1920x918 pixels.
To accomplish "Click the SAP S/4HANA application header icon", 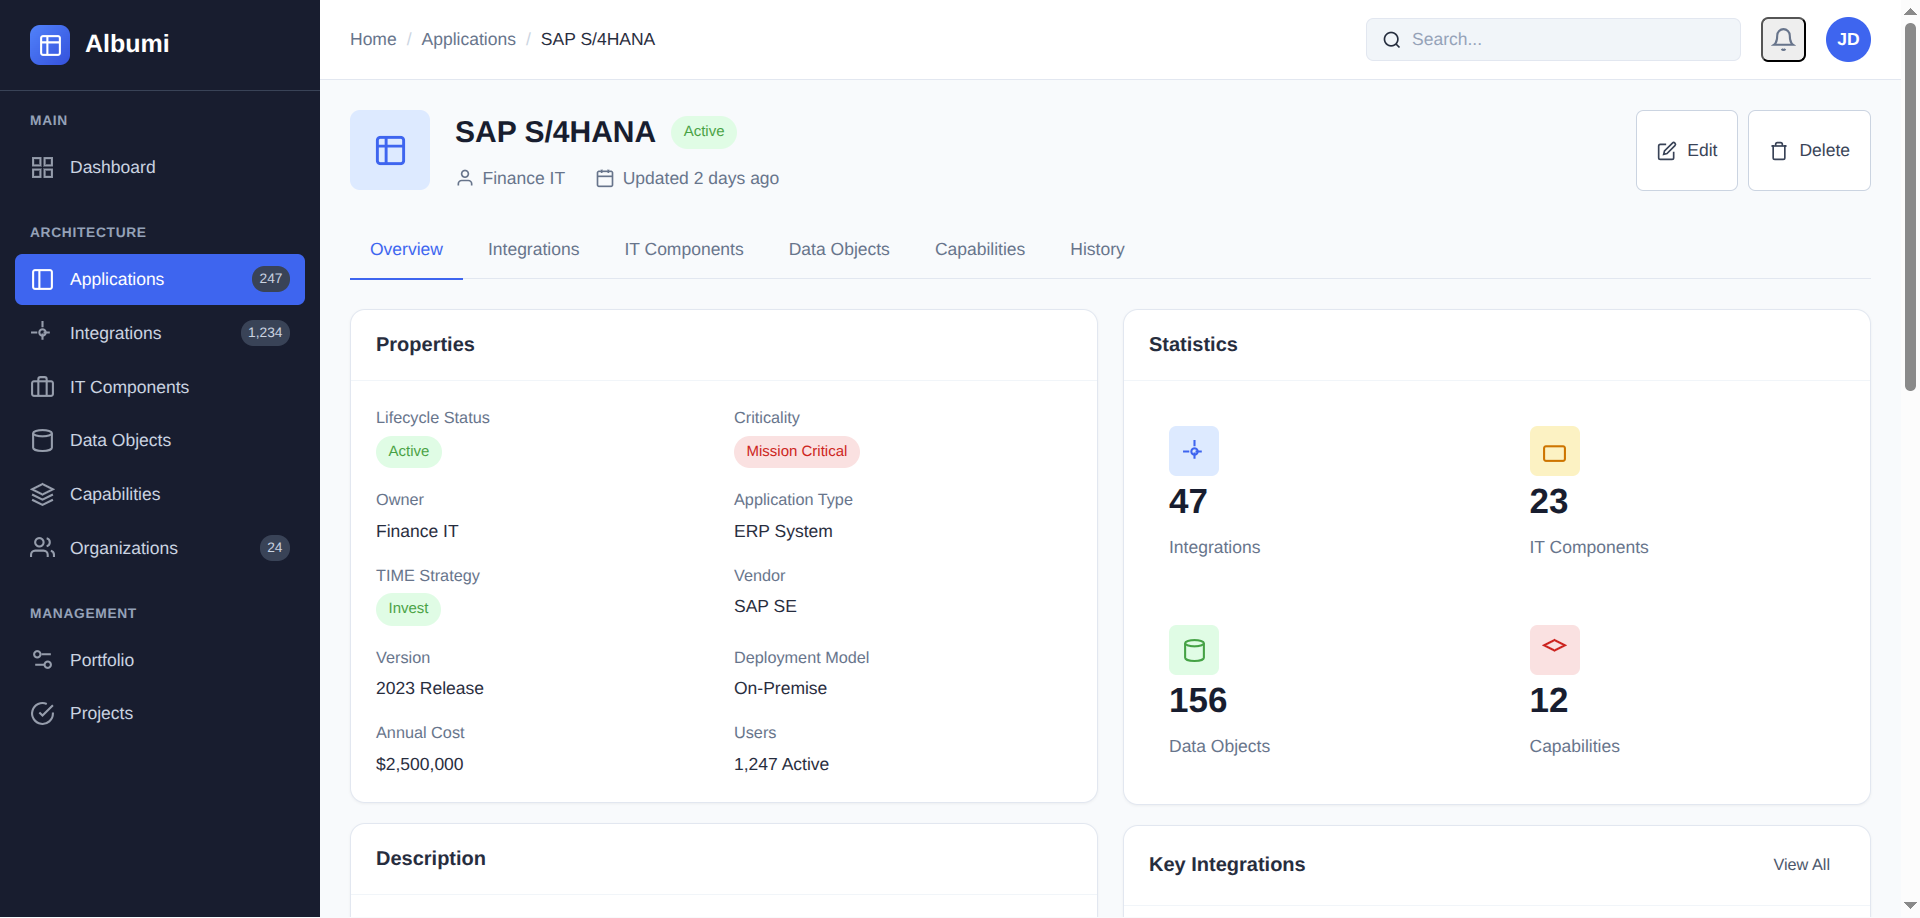I will 390,150.
